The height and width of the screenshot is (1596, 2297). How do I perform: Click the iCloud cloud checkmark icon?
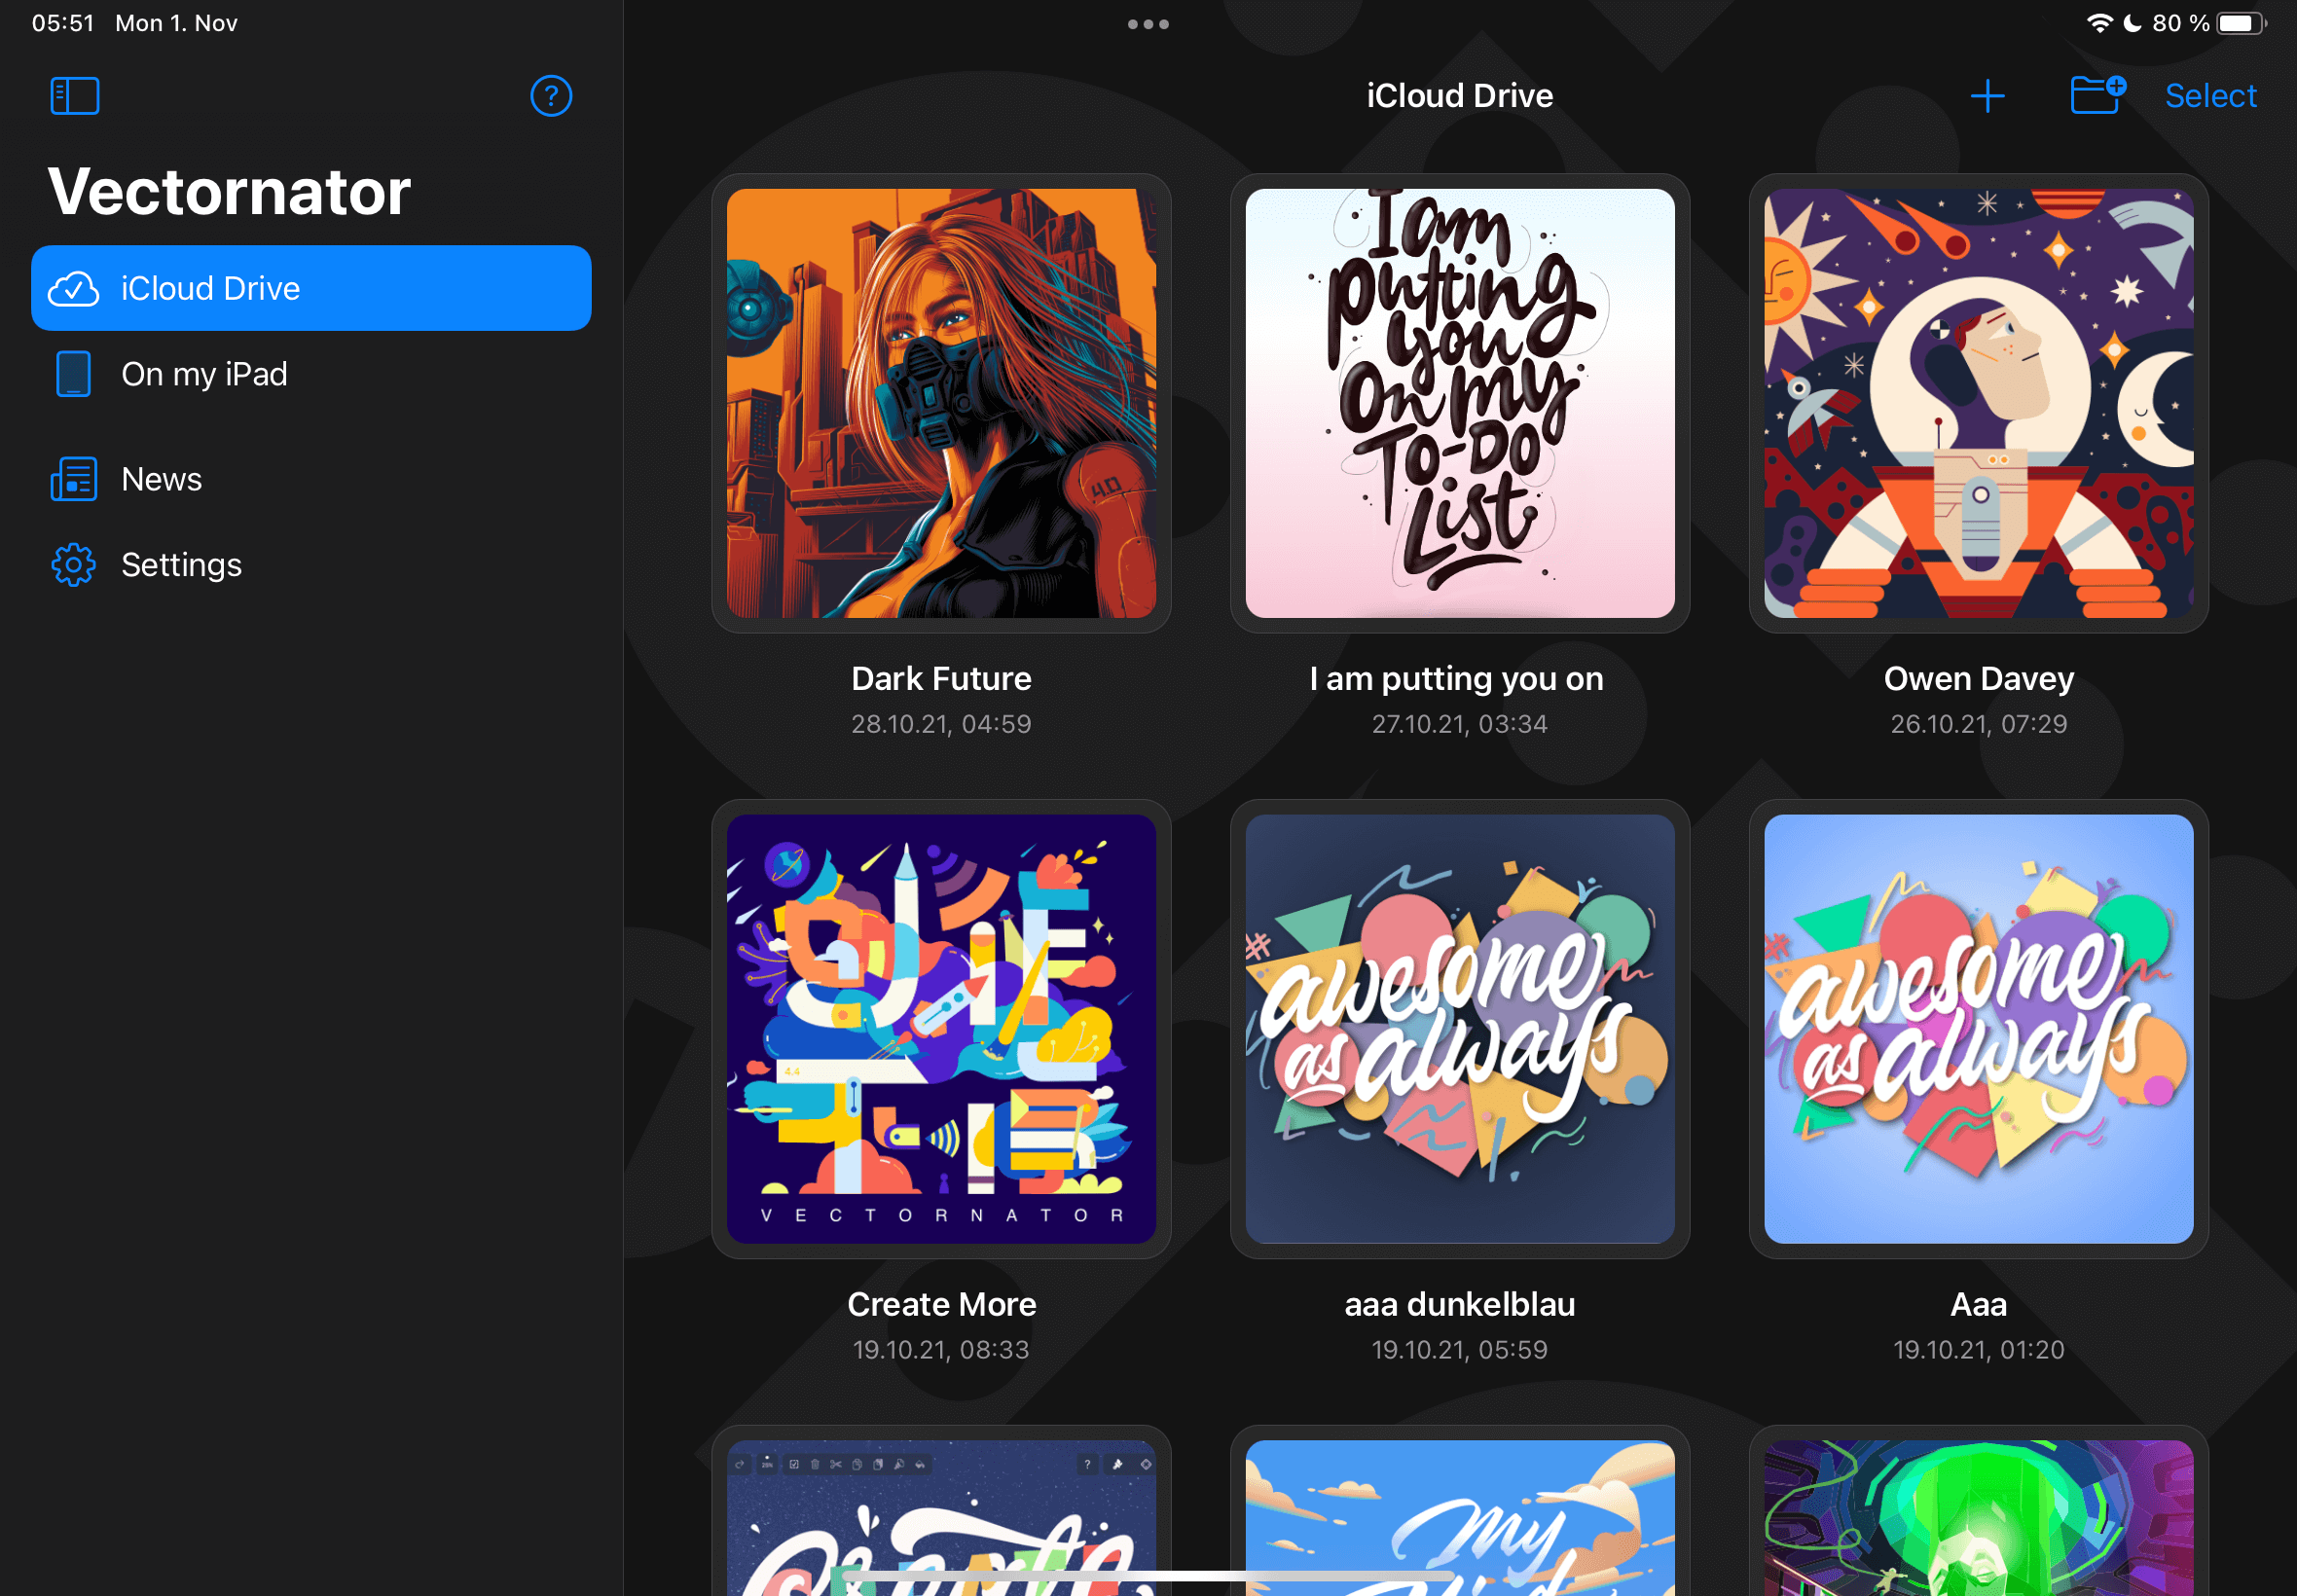tap(74, 288)
